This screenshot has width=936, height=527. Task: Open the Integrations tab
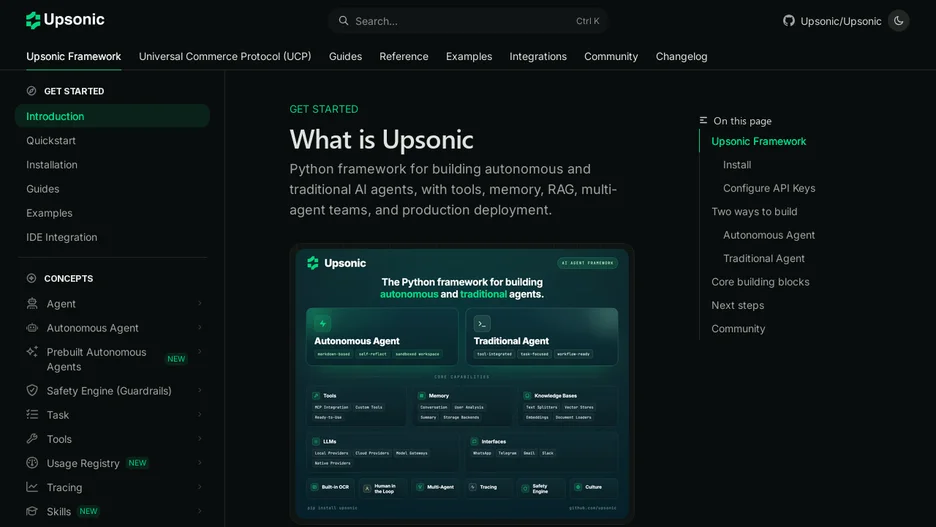[x=538, y=56]
